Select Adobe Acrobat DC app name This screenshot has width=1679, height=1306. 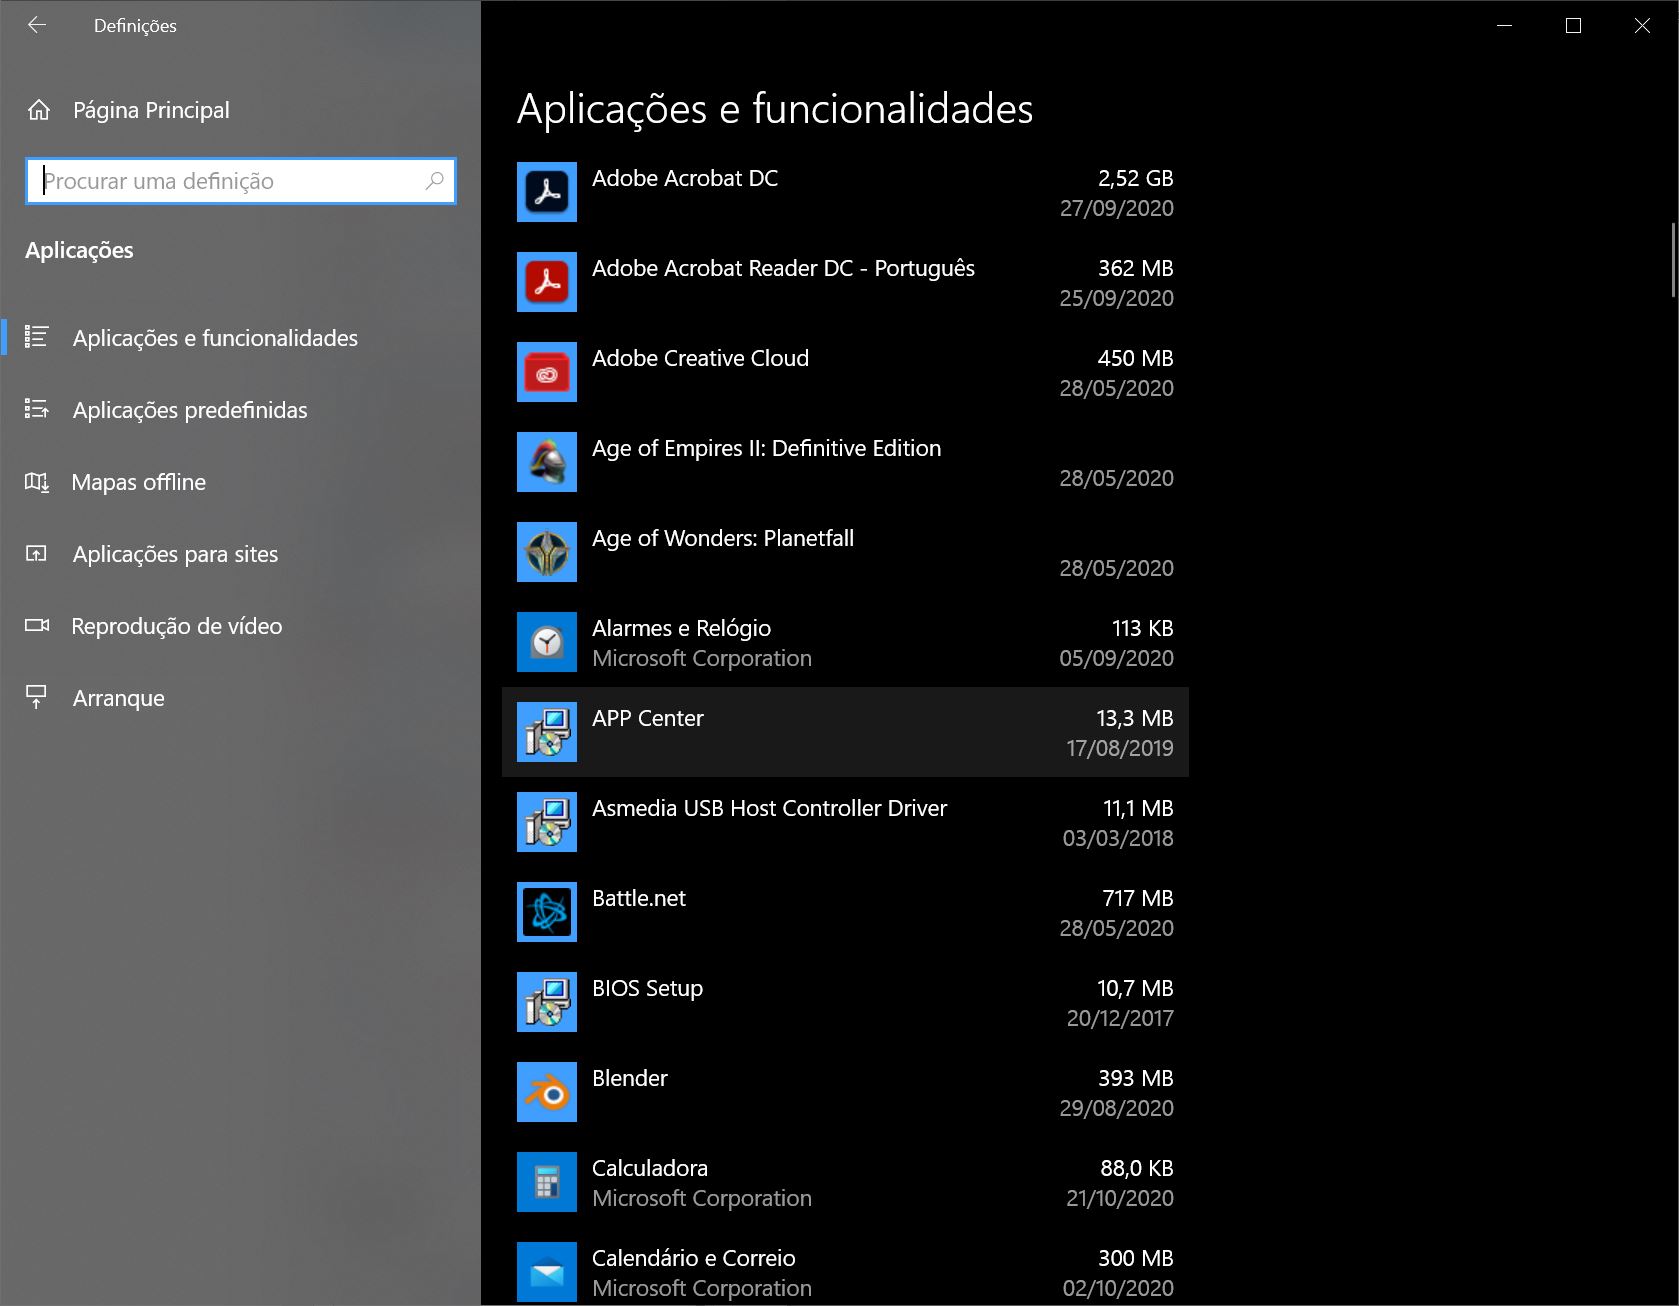click(685, 178)
